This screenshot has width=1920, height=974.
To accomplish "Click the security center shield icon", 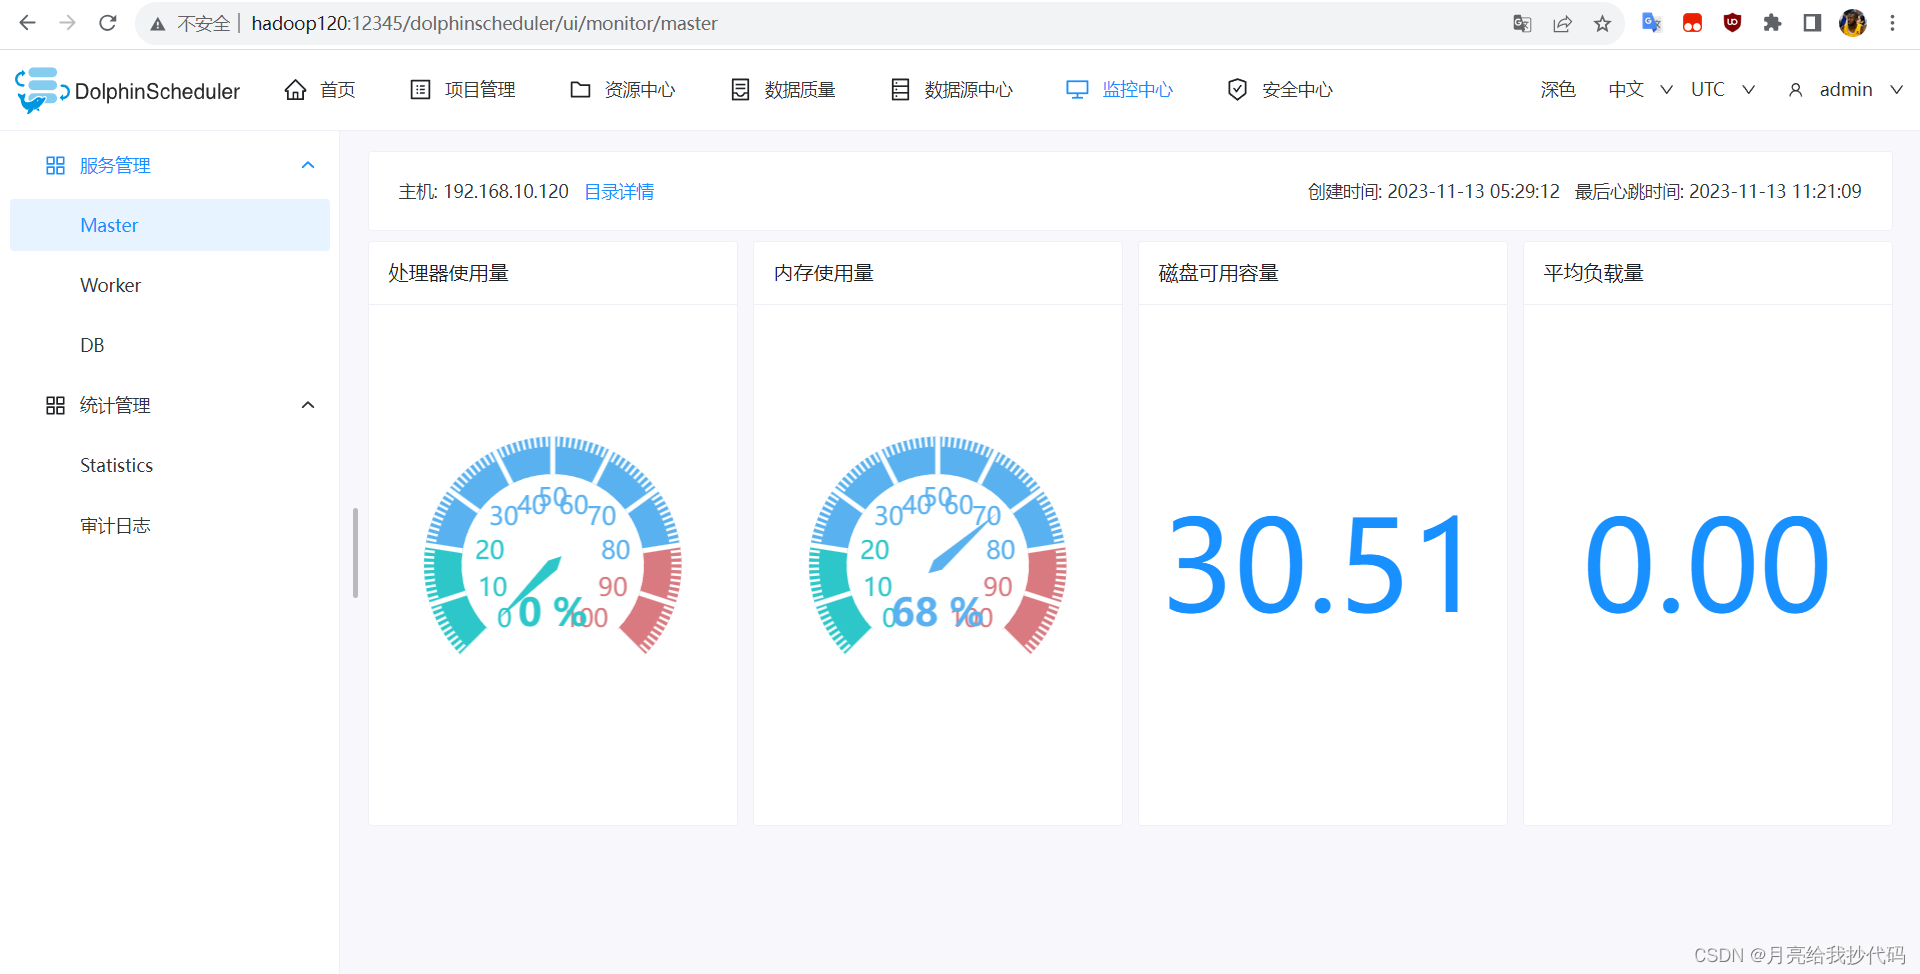I will pyautogui.click(x=1237, y=90).
